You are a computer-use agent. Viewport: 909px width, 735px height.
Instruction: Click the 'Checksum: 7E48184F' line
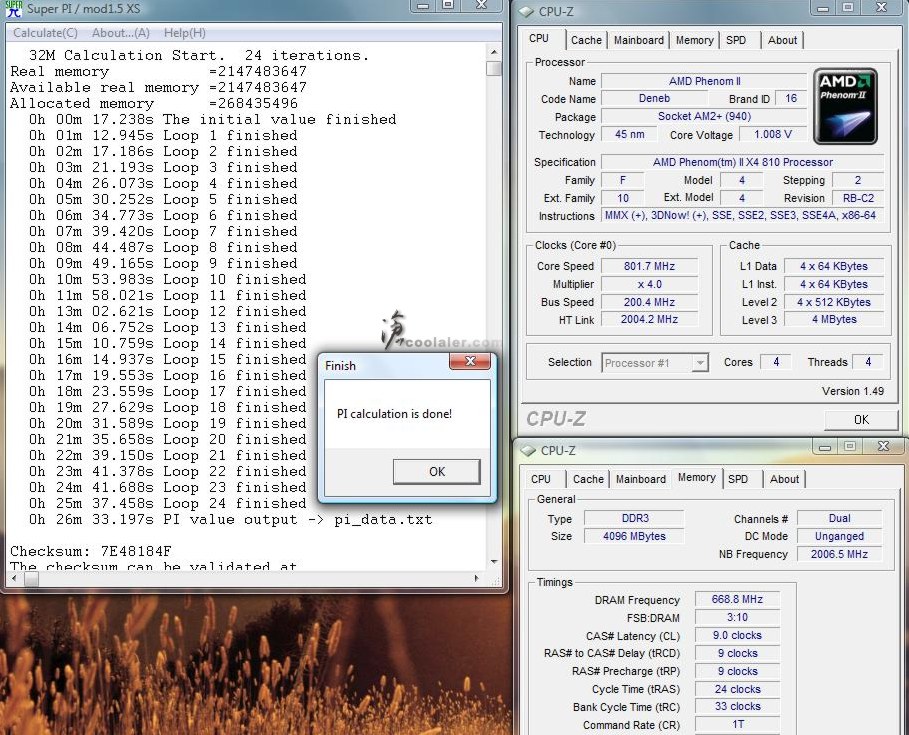tap(90, 551)
